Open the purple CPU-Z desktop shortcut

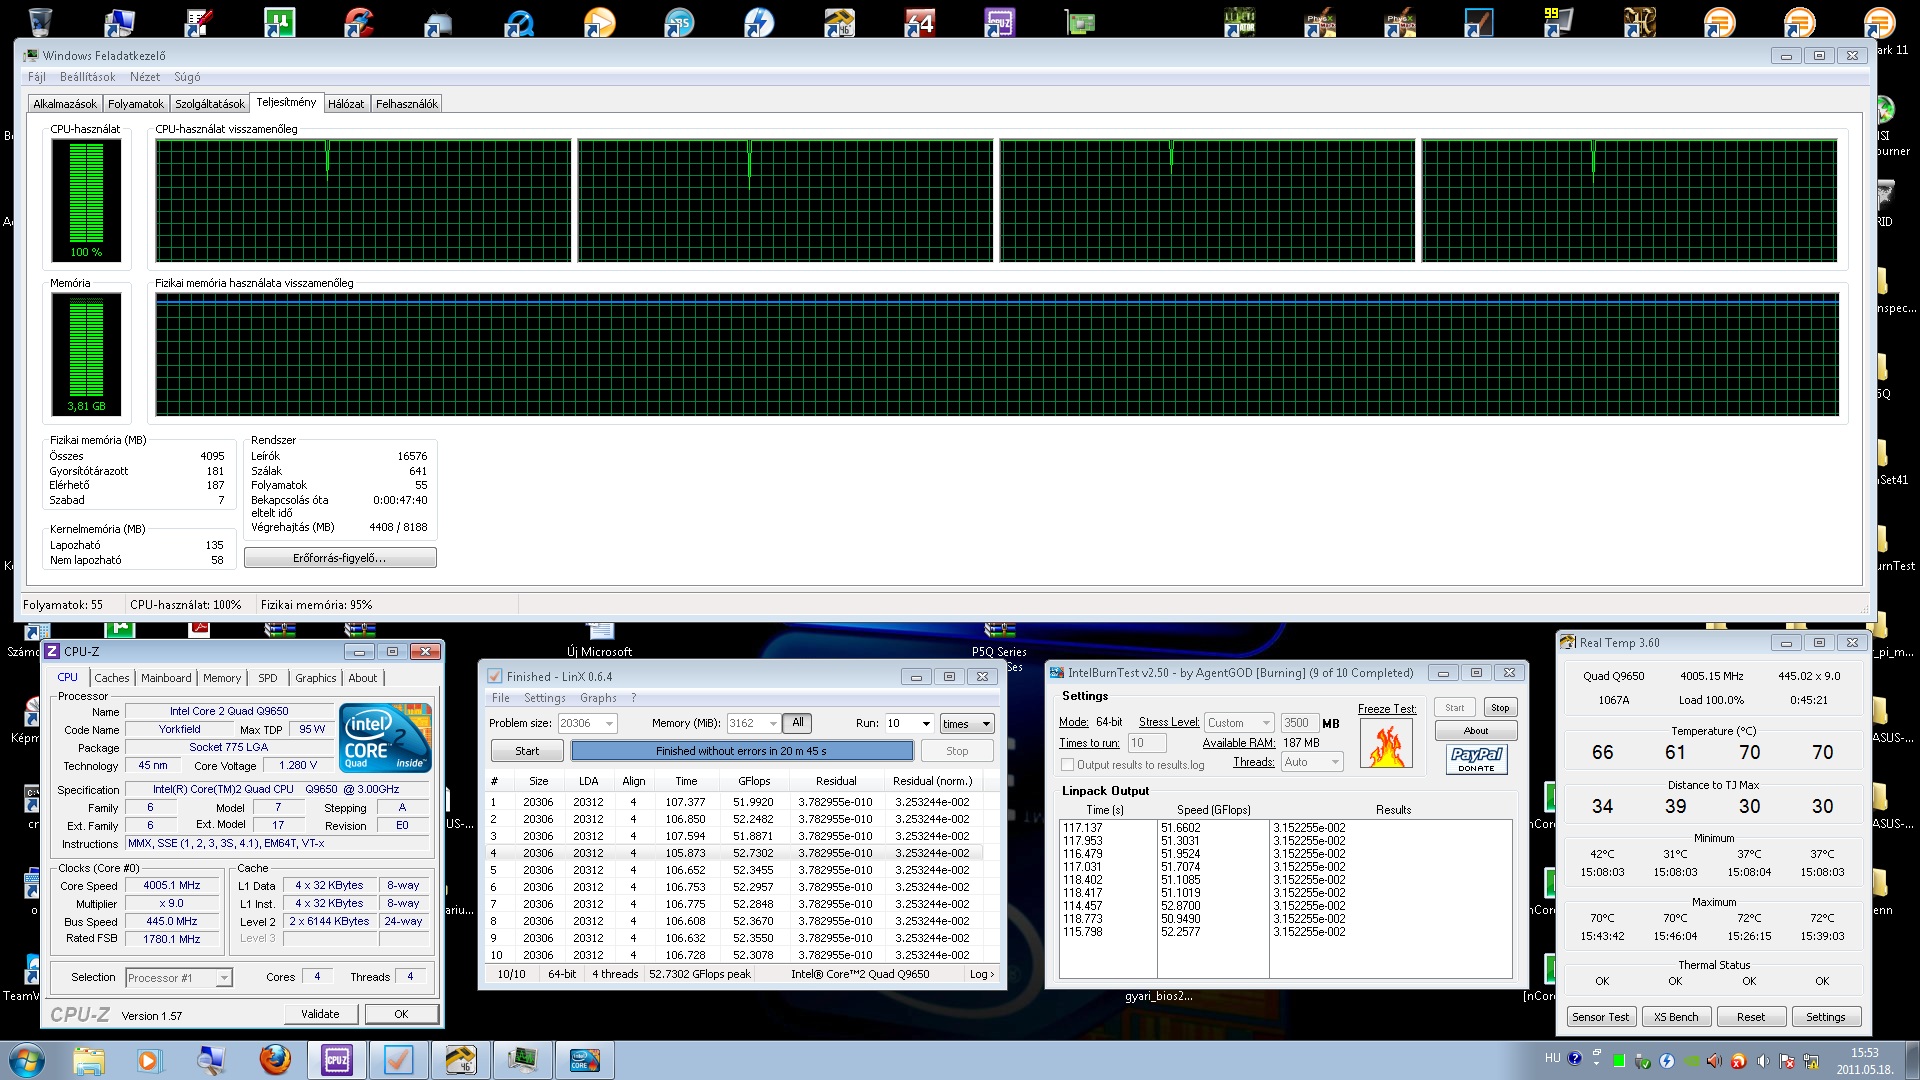coord(999,22)
